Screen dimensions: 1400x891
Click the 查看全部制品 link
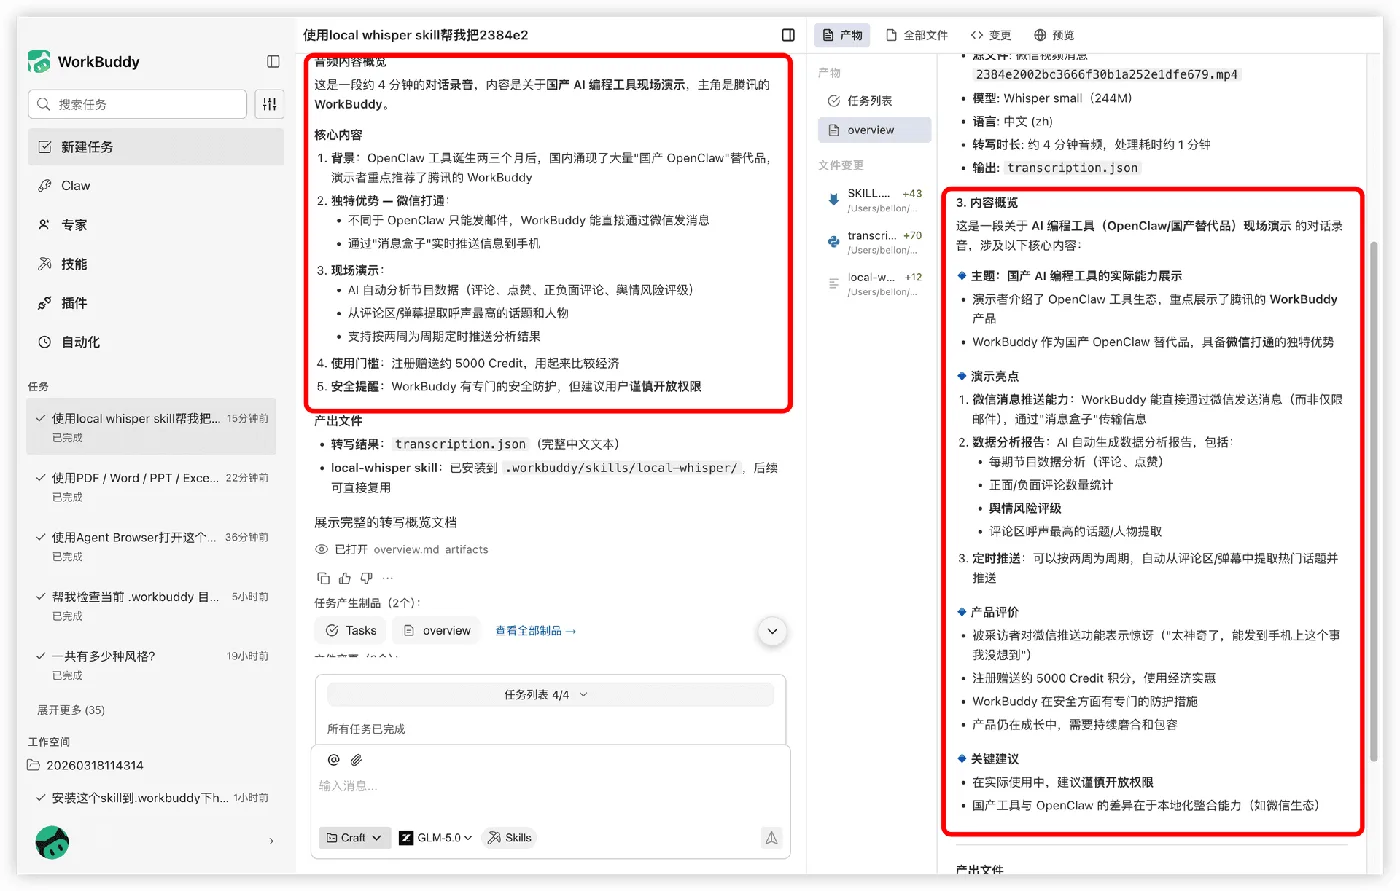coord(536,631)
